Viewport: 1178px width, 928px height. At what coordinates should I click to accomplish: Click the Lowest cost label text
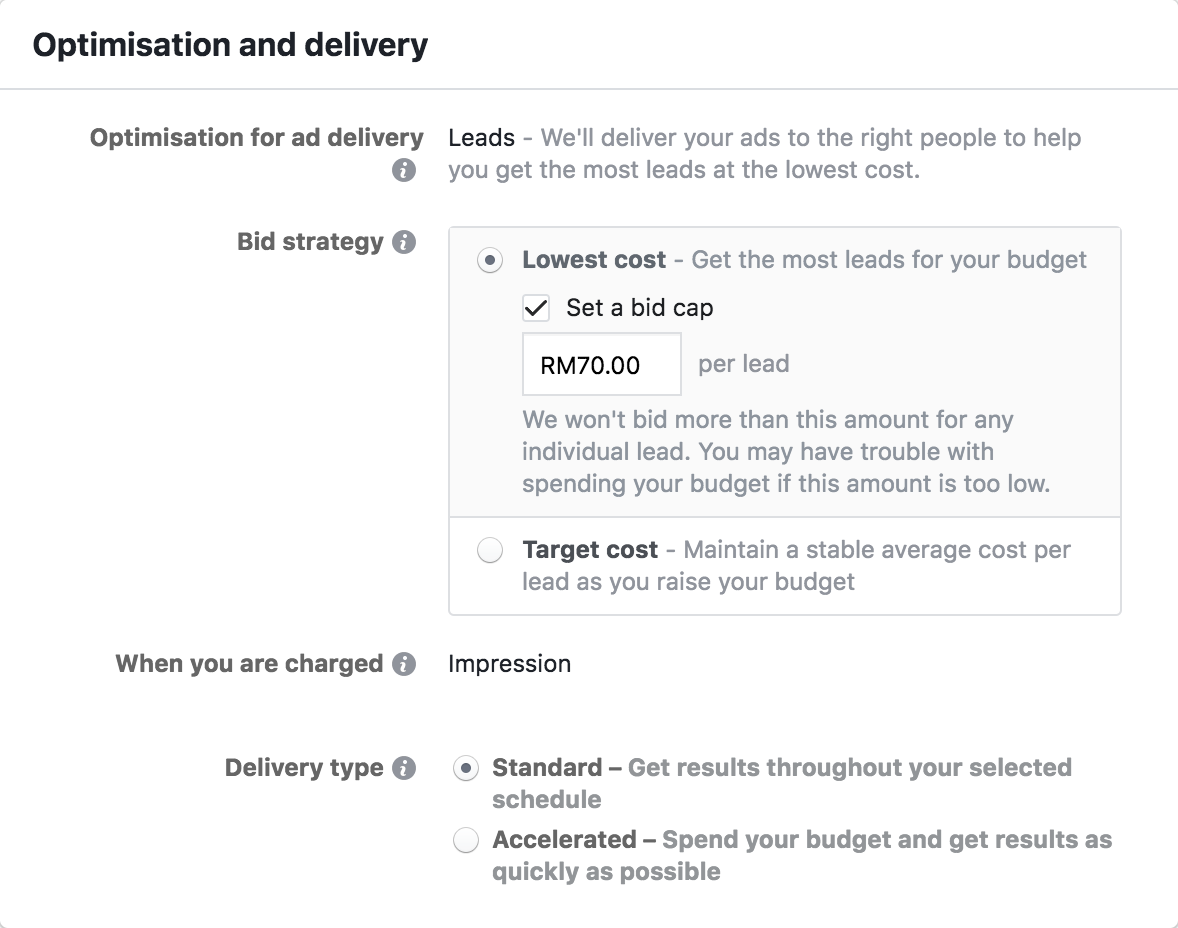(594, 260)
